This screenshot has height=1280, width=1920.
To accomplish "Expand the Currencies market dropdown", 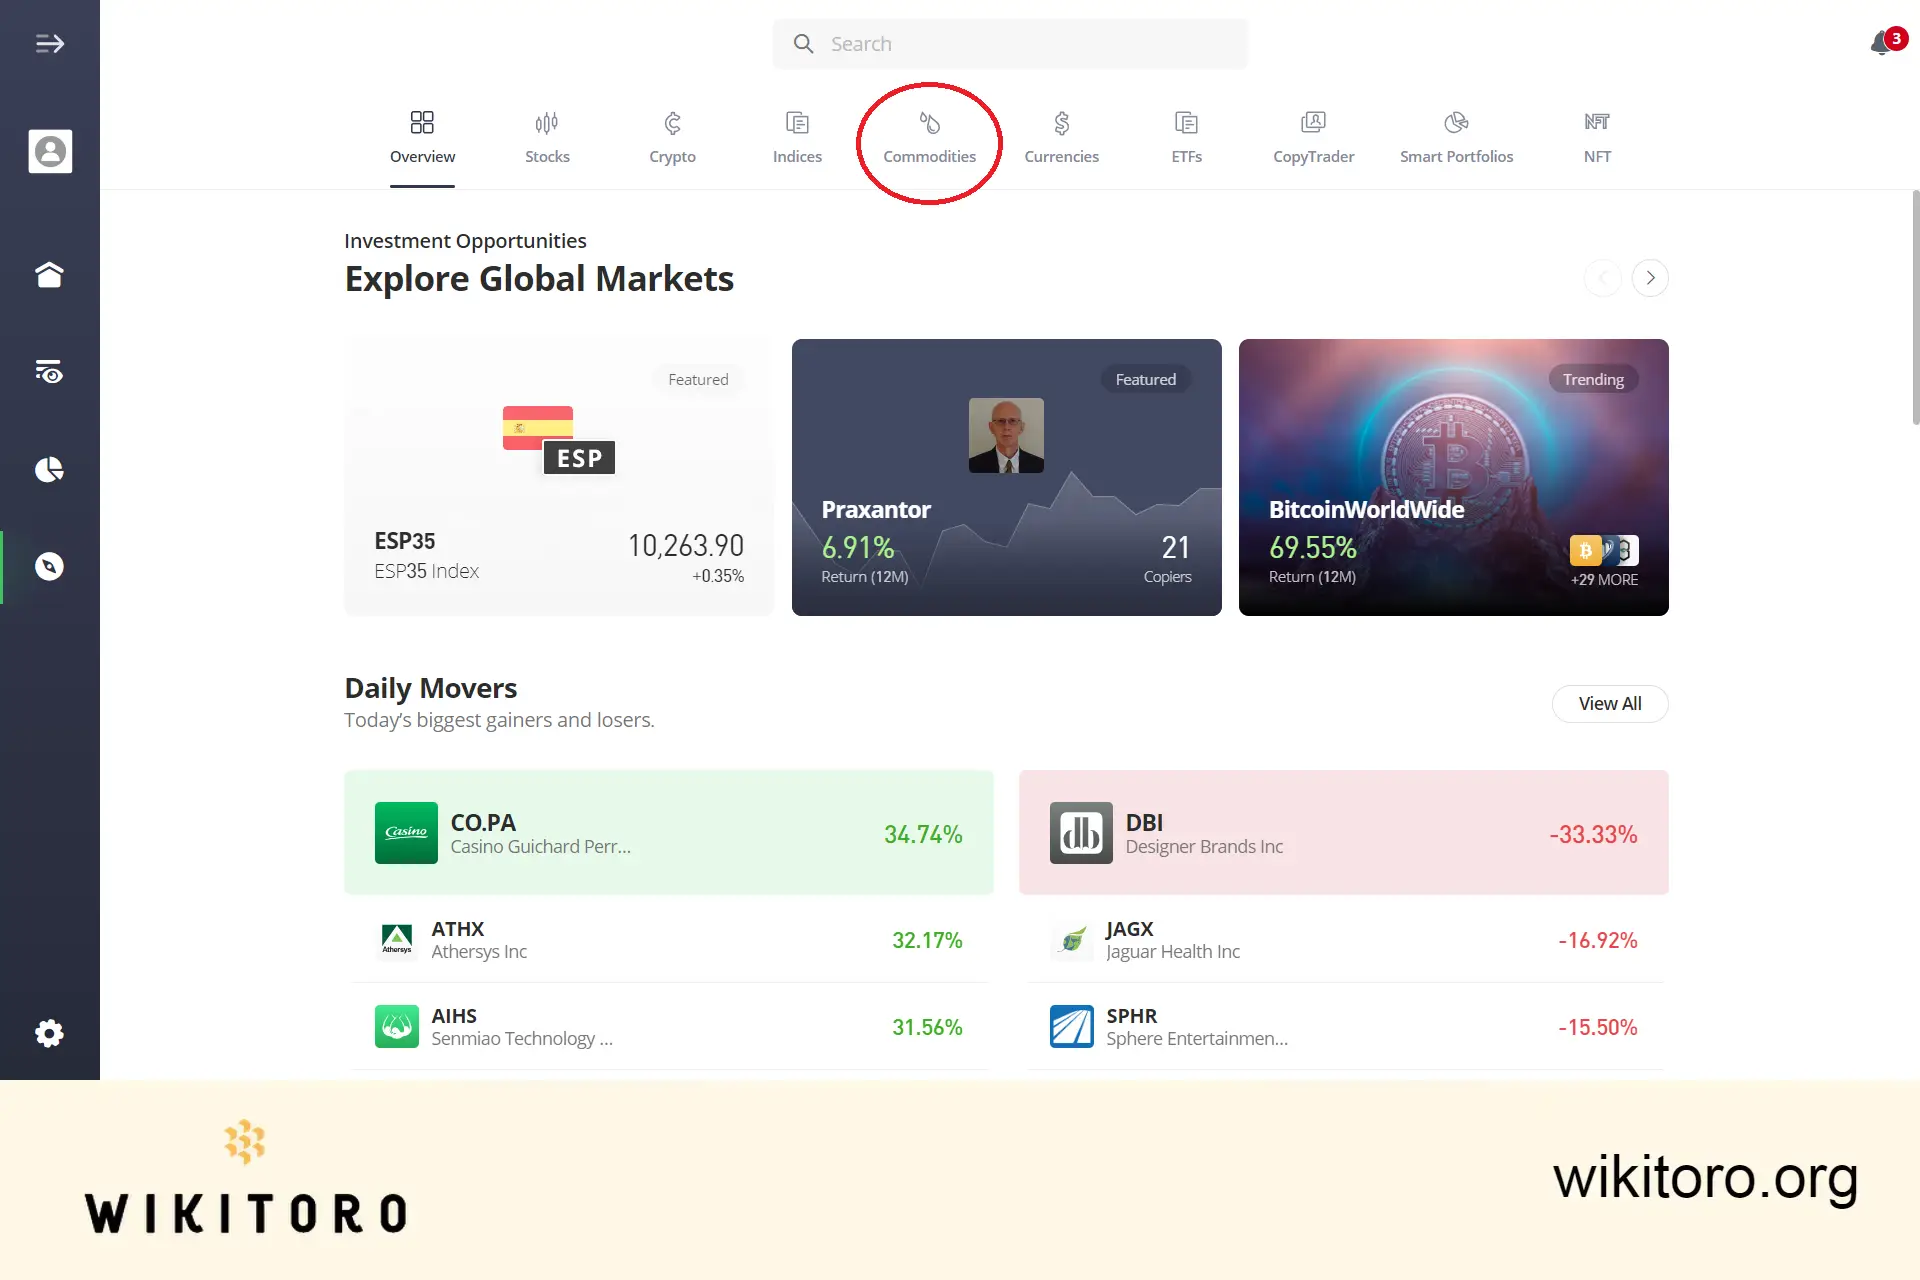I will point(1060,136).
